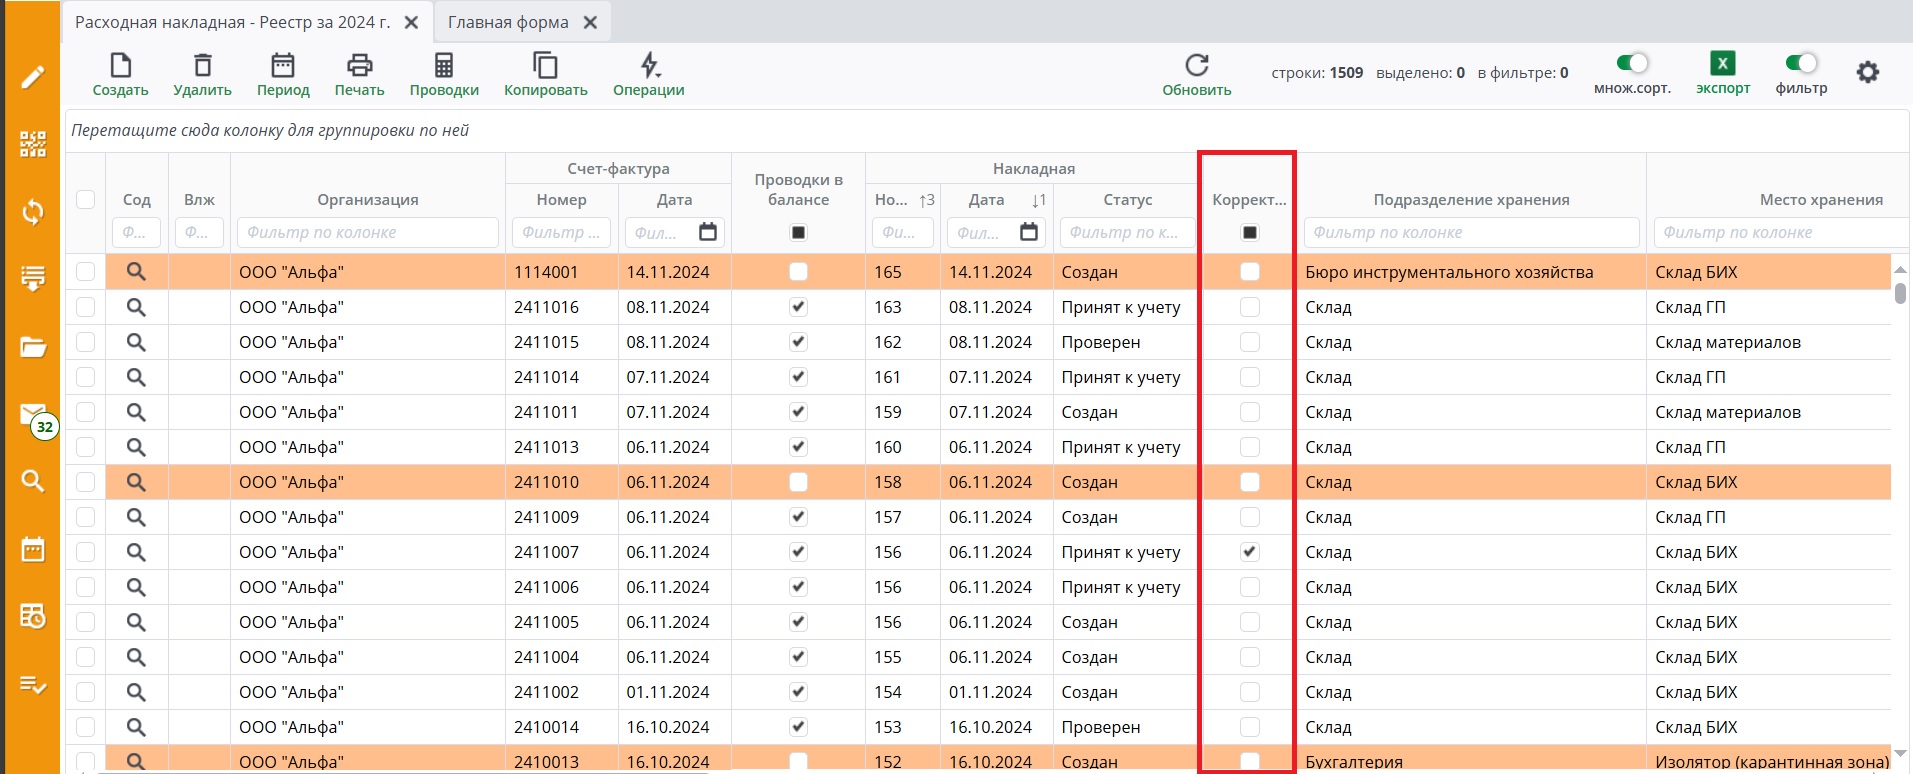Image resolution: width=1913 pixels, height=774 pixels.
Task: Click the Удалить trash icon
Action: 202,66
